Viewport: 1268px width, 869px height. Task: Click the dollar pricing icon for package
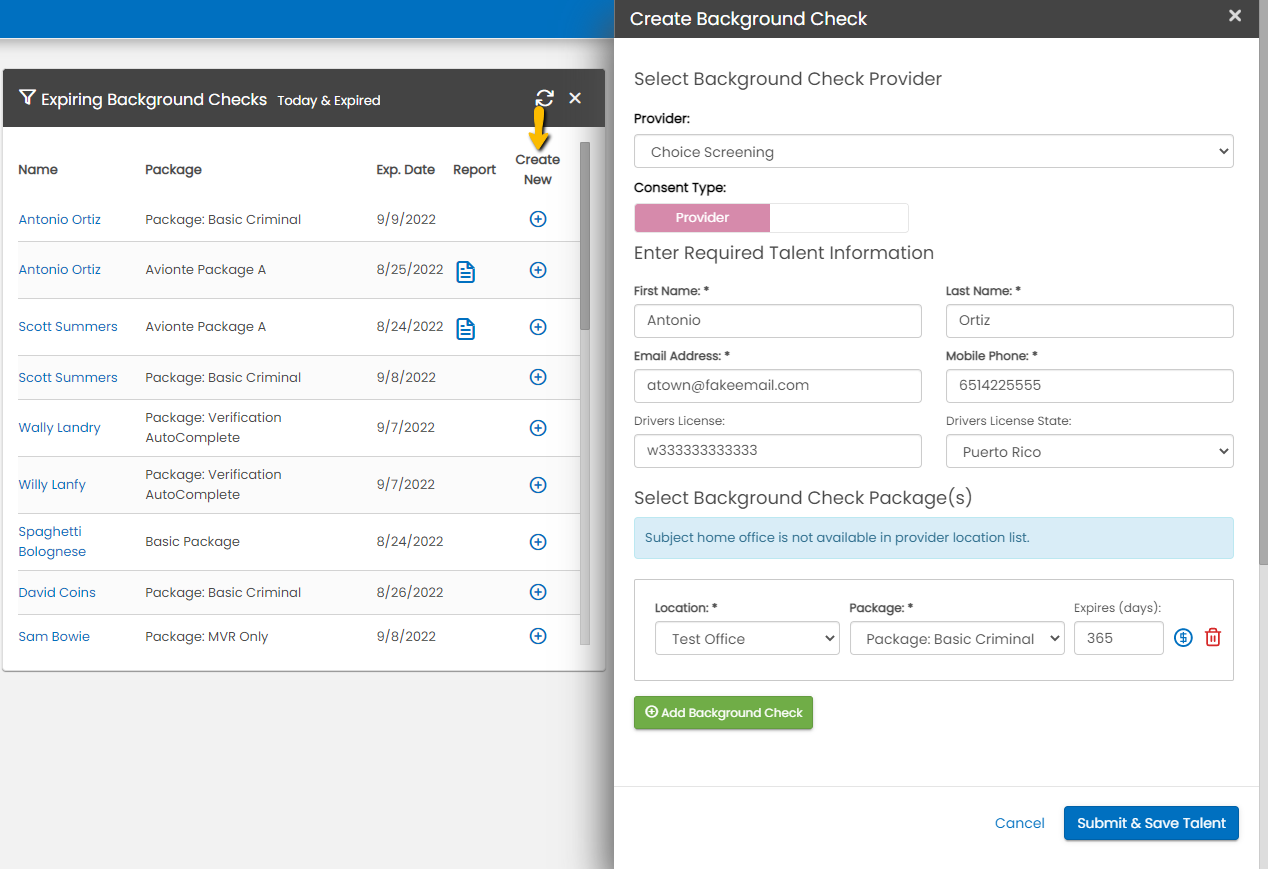point(1183,638)
